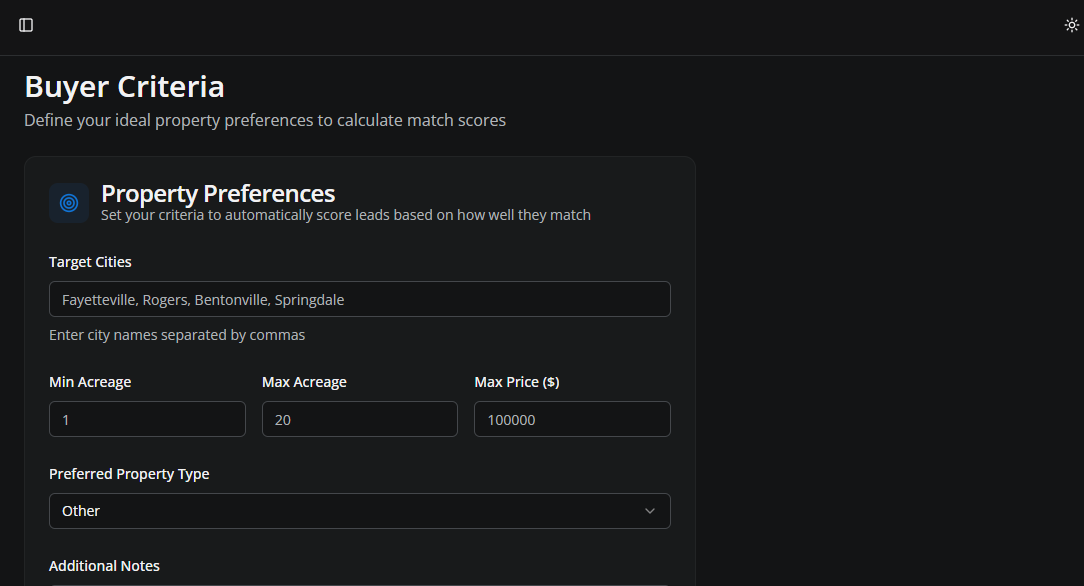Toggle the sidebar panel icon
The height and width of the screenshot is (586, 1084).
coord(26,25)
